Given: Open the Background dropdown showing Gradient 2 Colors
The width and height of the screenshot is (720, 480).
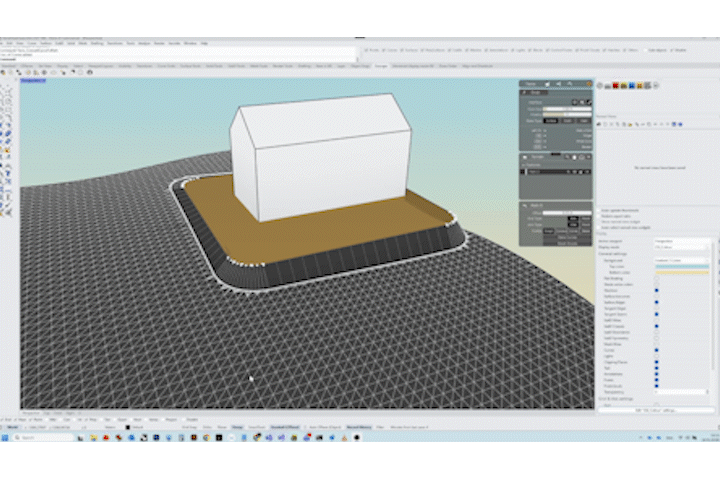Looking at the screenshot, I should [x=682, y=260].
